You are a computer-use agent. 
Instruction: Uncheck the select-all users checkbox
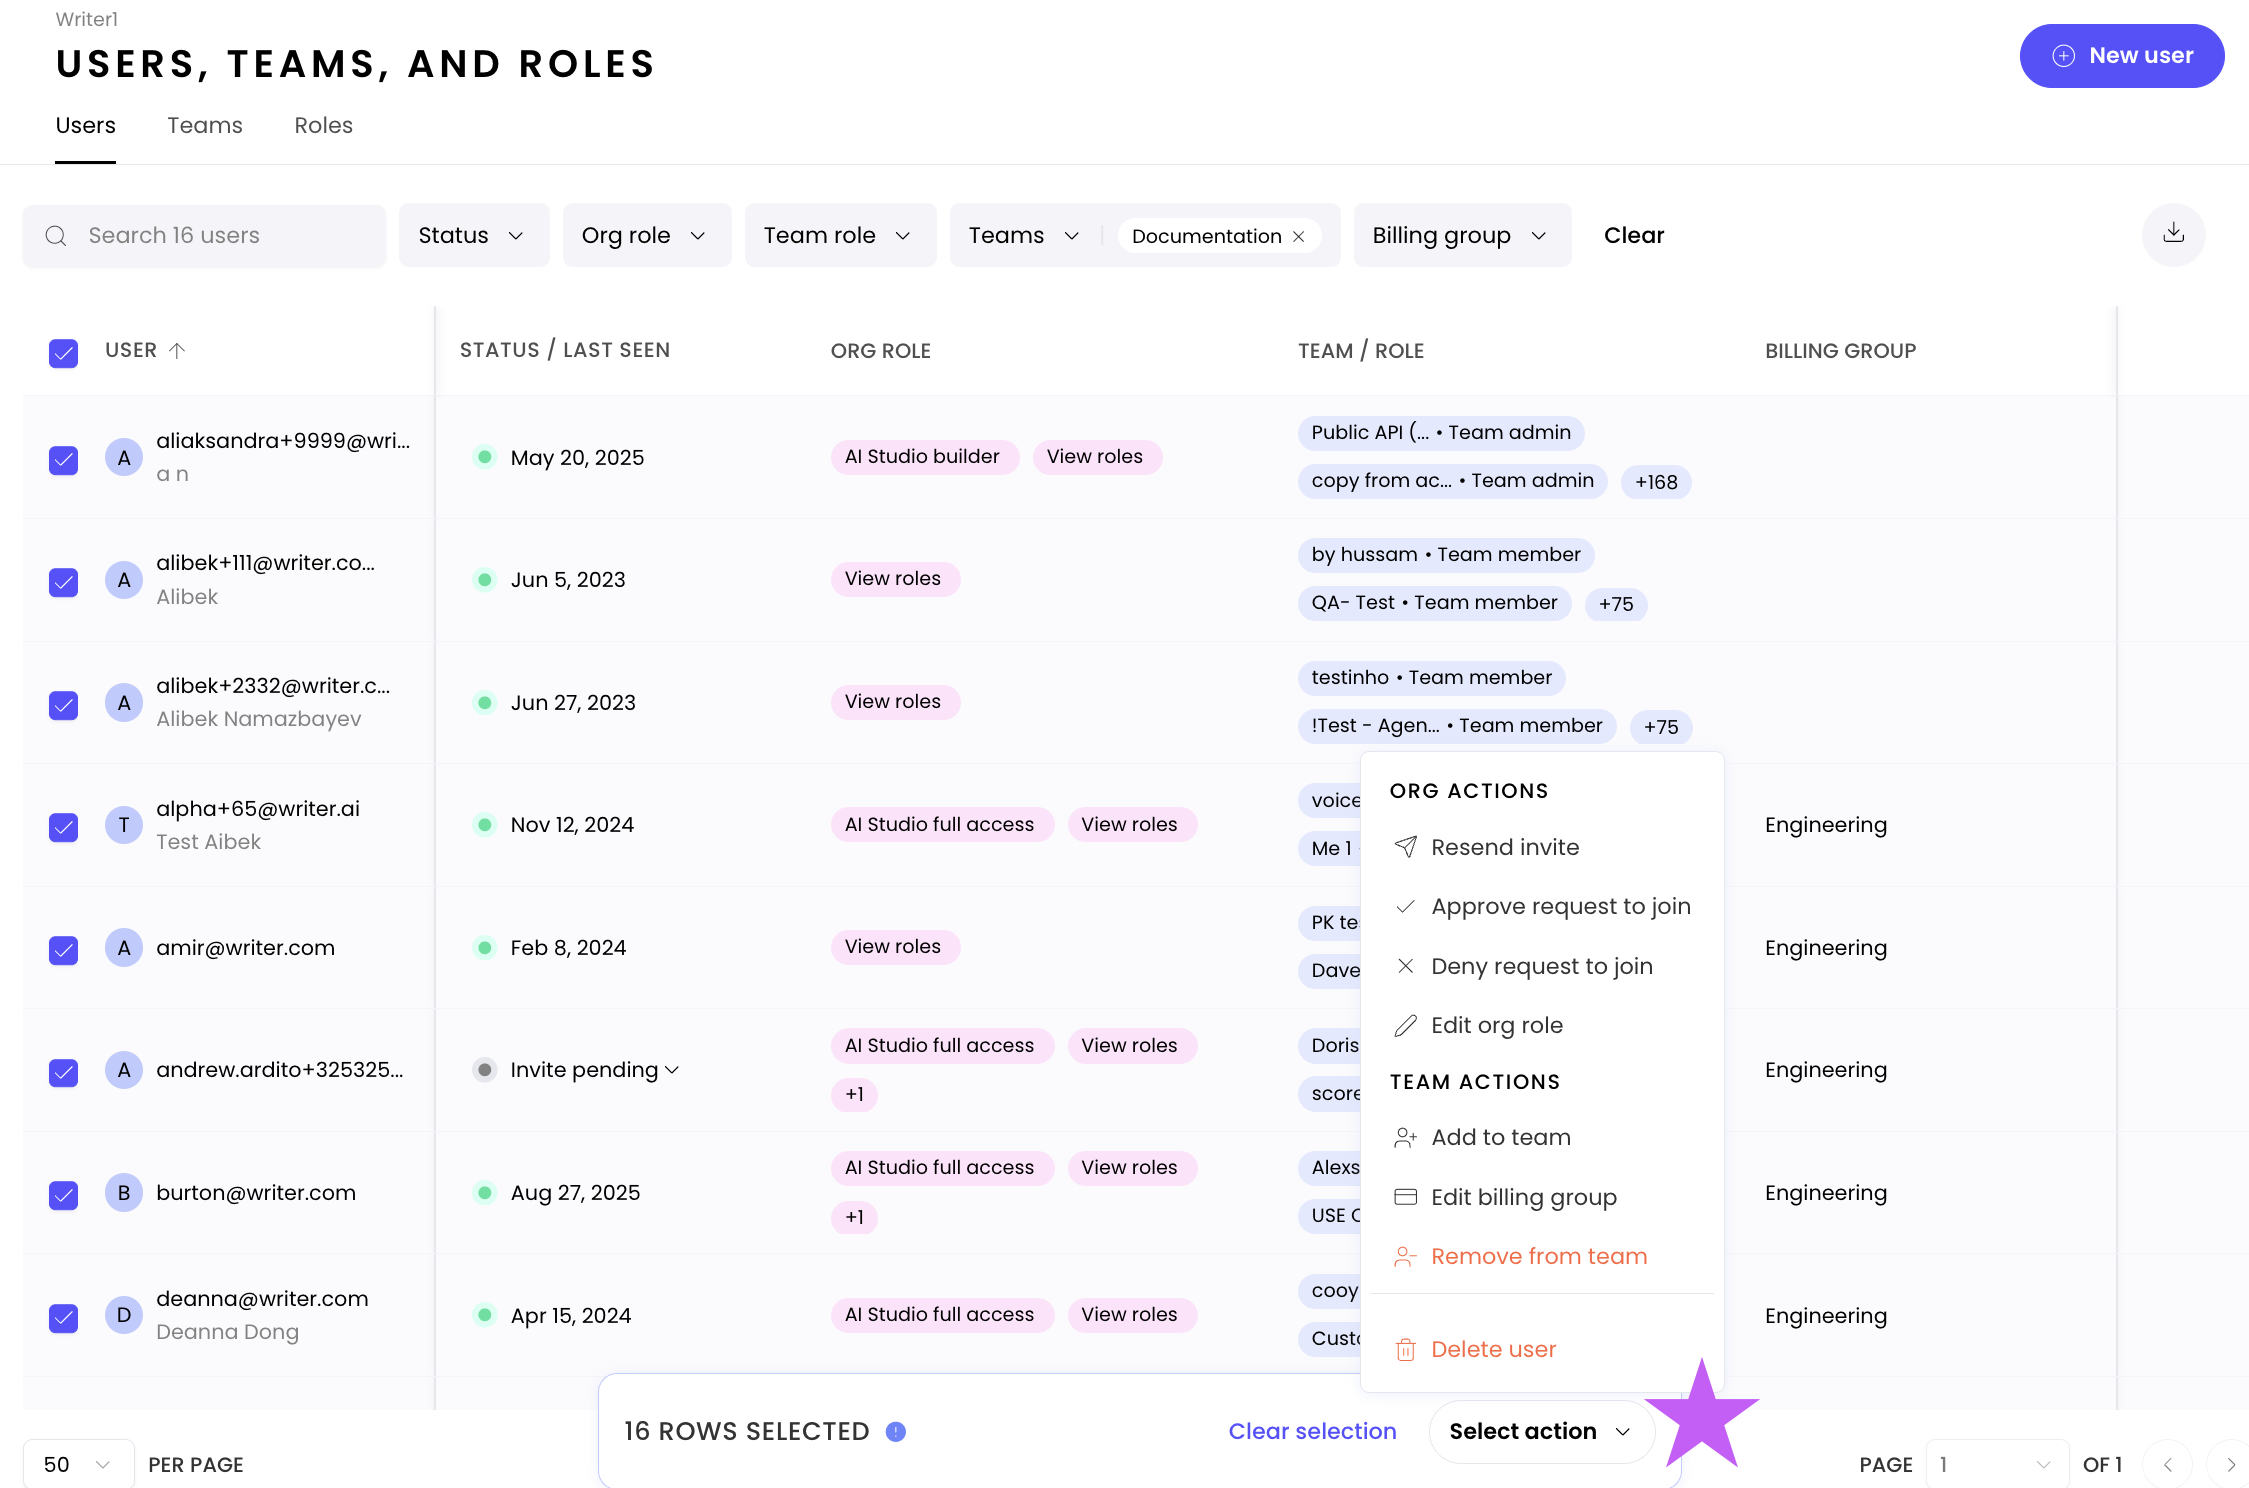click(64, 353)
